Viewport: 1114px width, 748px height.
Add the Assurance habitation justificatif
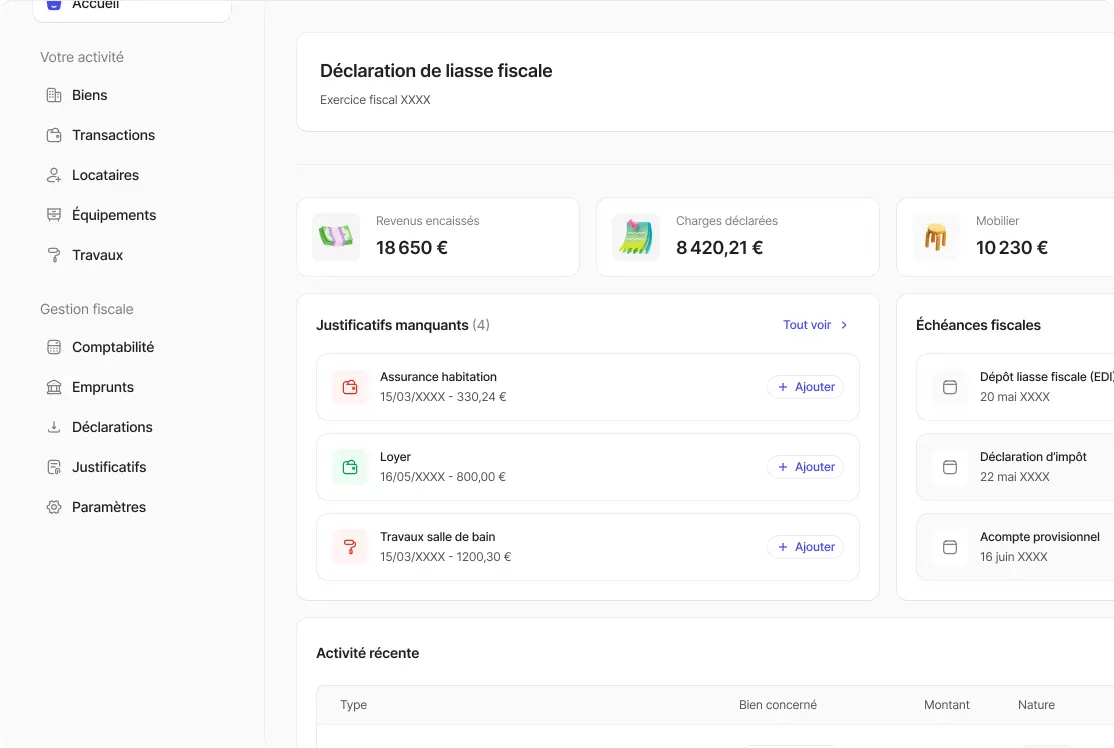[805, 387]
